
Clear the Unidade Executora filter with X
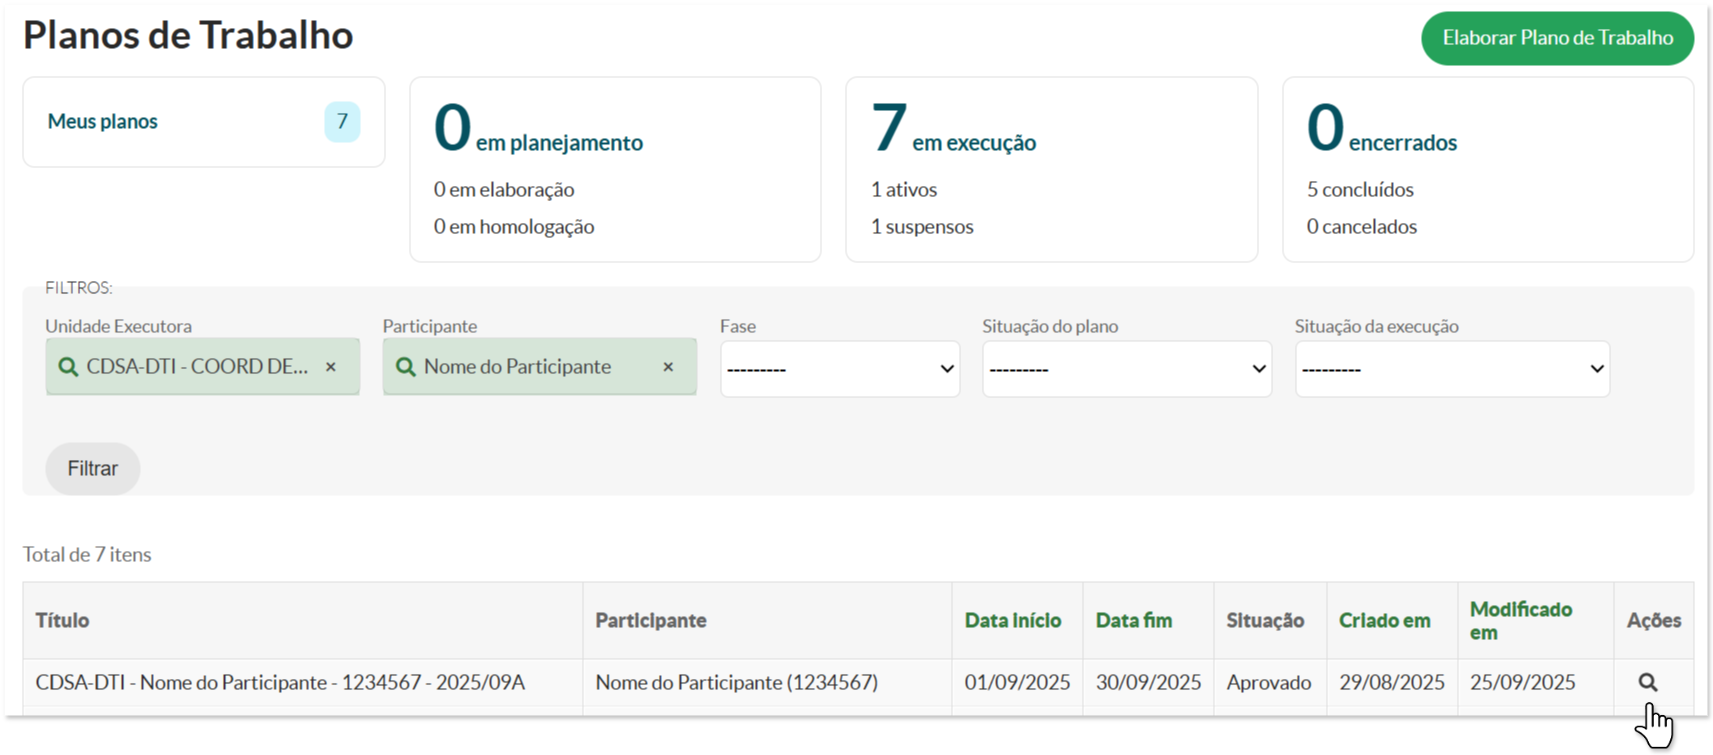pyautogui.click(x=331, y=367)
